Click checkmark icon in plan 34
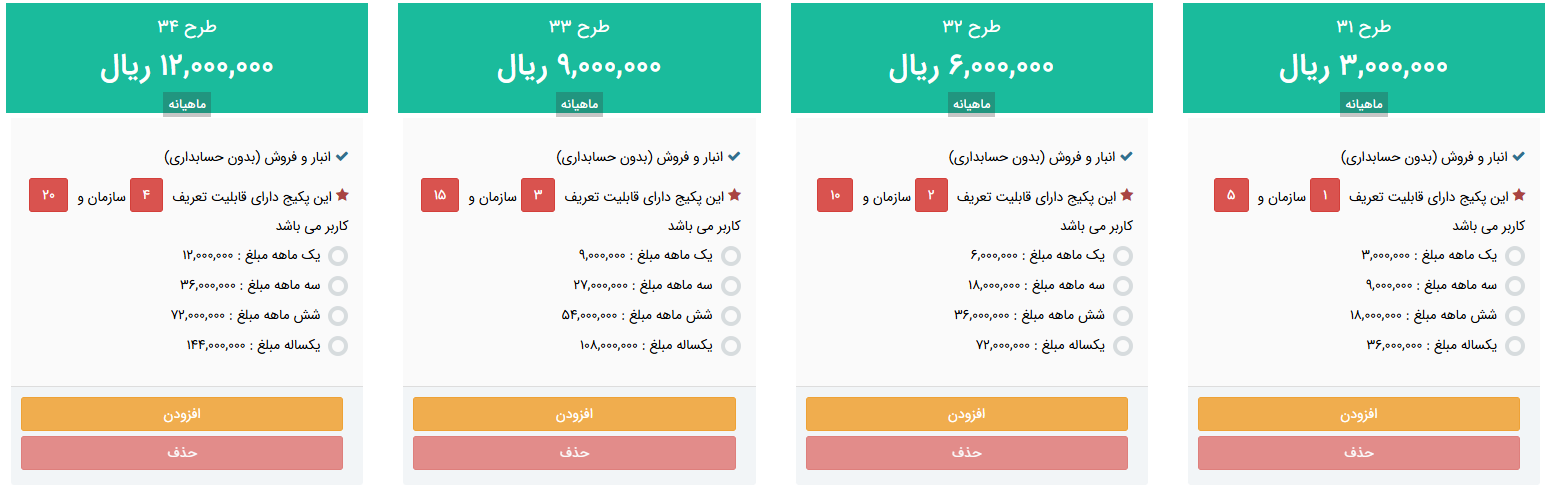 (x=342, y=157)
